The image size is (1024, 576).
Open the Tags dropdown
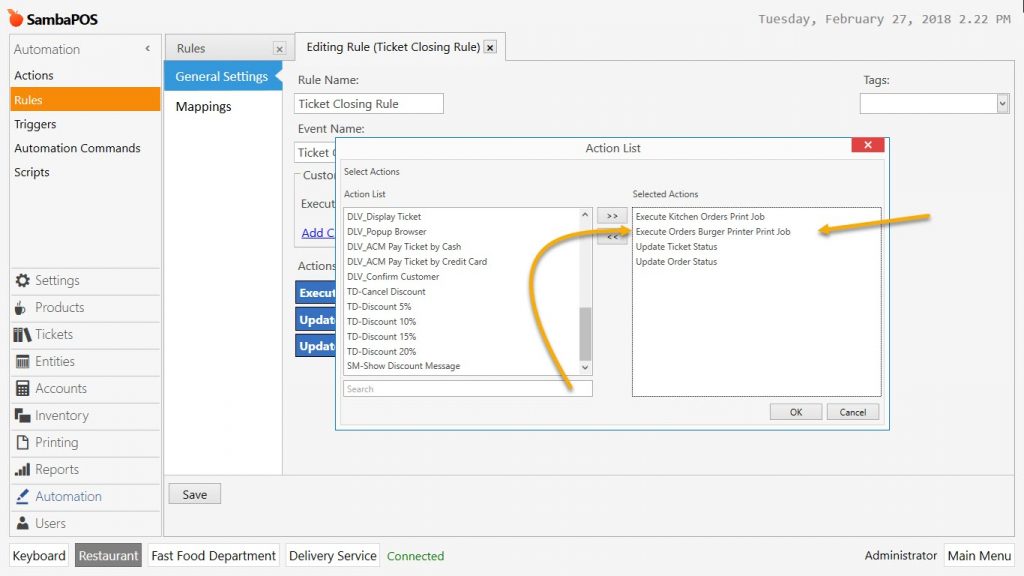coord(1002,103)
